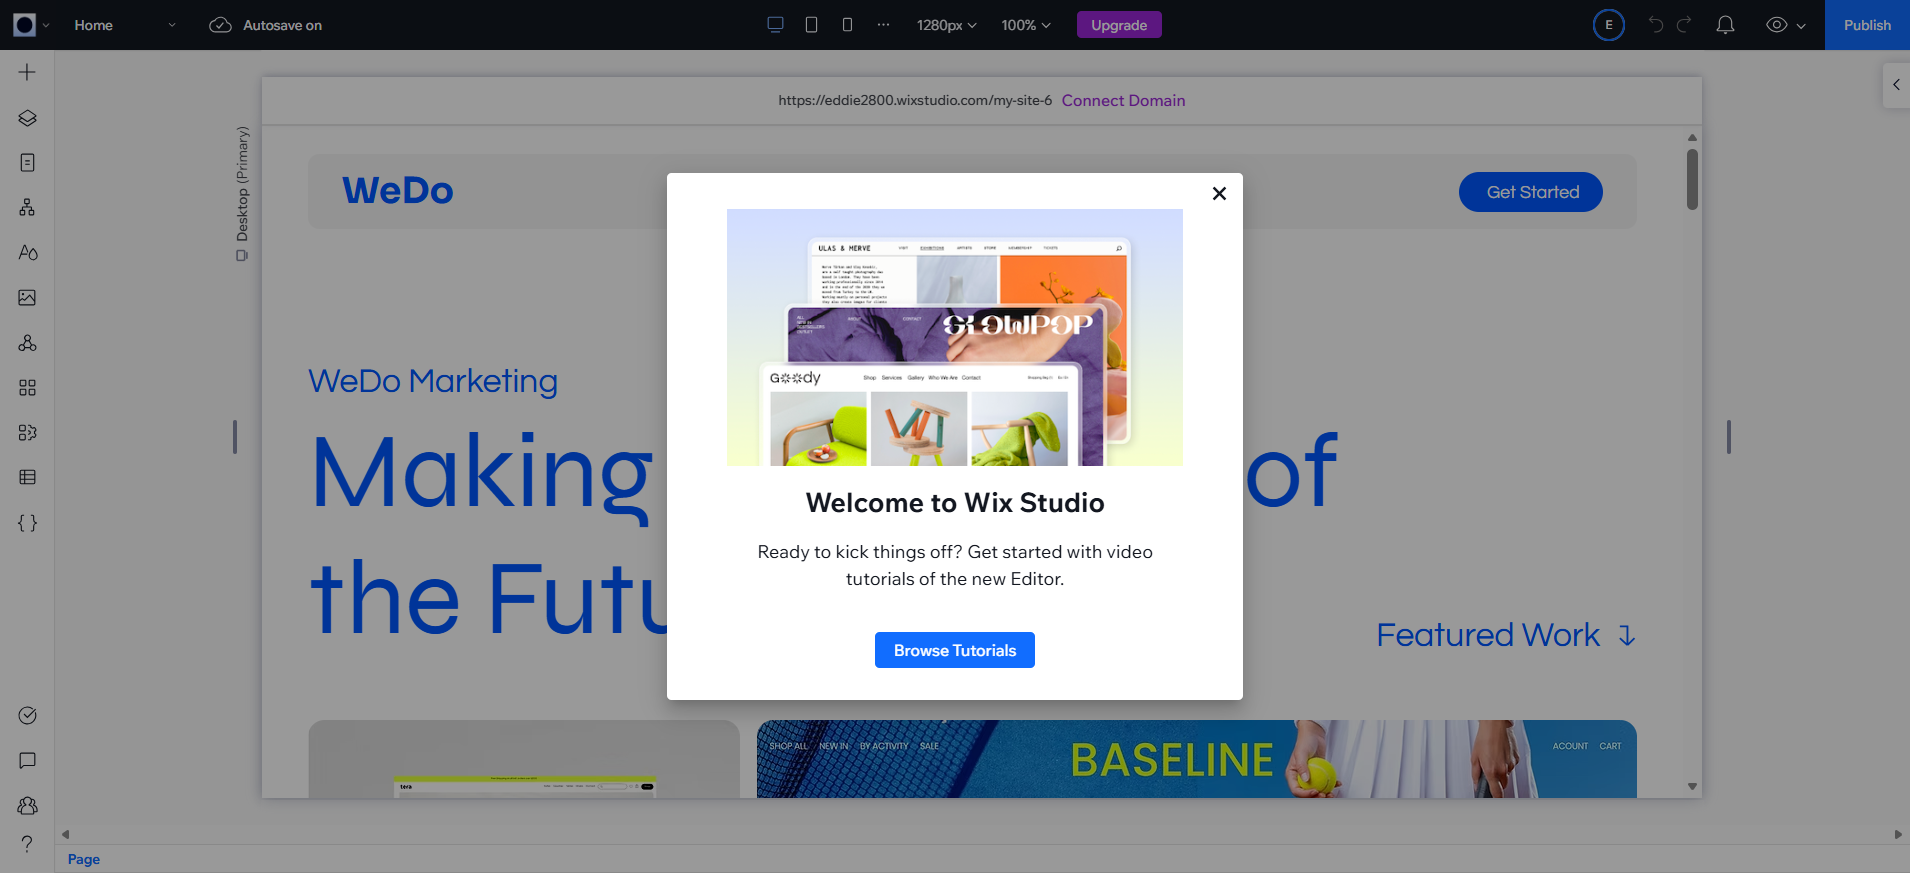Viewport: 1910px width, 873px height.
Task: Open the notifications bell
Action: click(1725, 24)
